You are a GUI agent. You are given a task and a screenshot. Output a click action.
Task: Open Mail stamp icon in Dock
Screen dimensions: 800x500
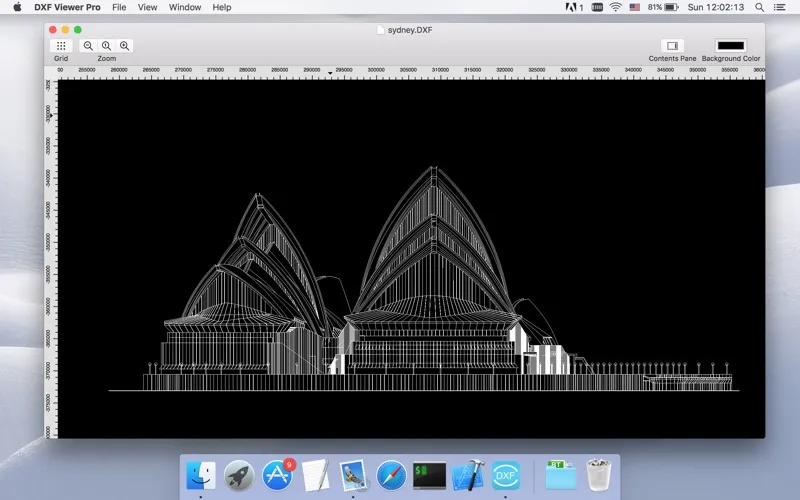[353, 475]
